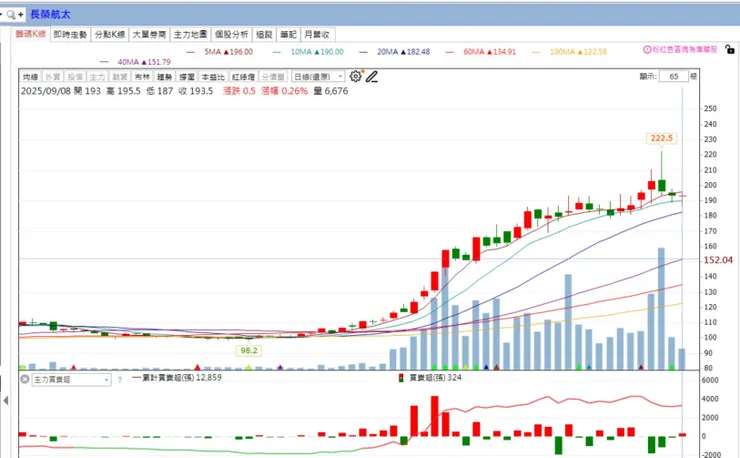The height and width of the screenshot is (458, 740).
Task: Click 20MA 182.48 legend entry
Action: click(395, 52)
